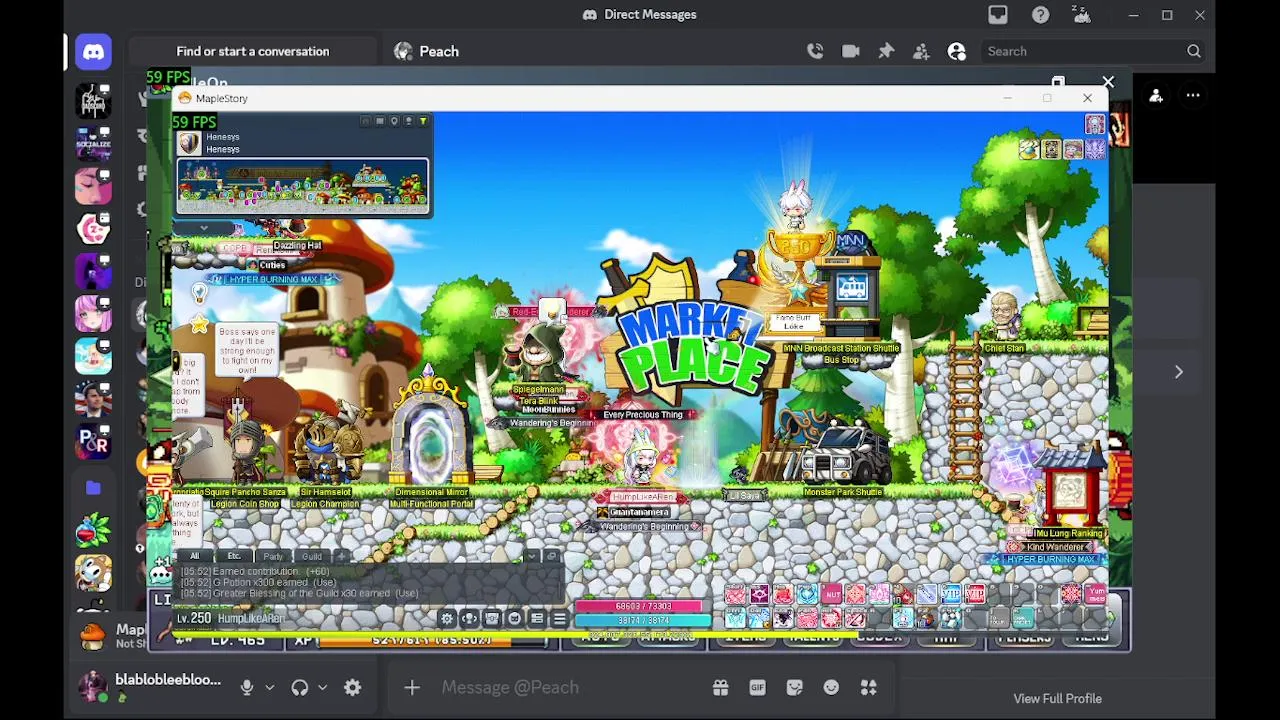Viewport: 1280px width, 720px height.
Task: Click the minimap world map icon
Action: (x=408, y=121)
